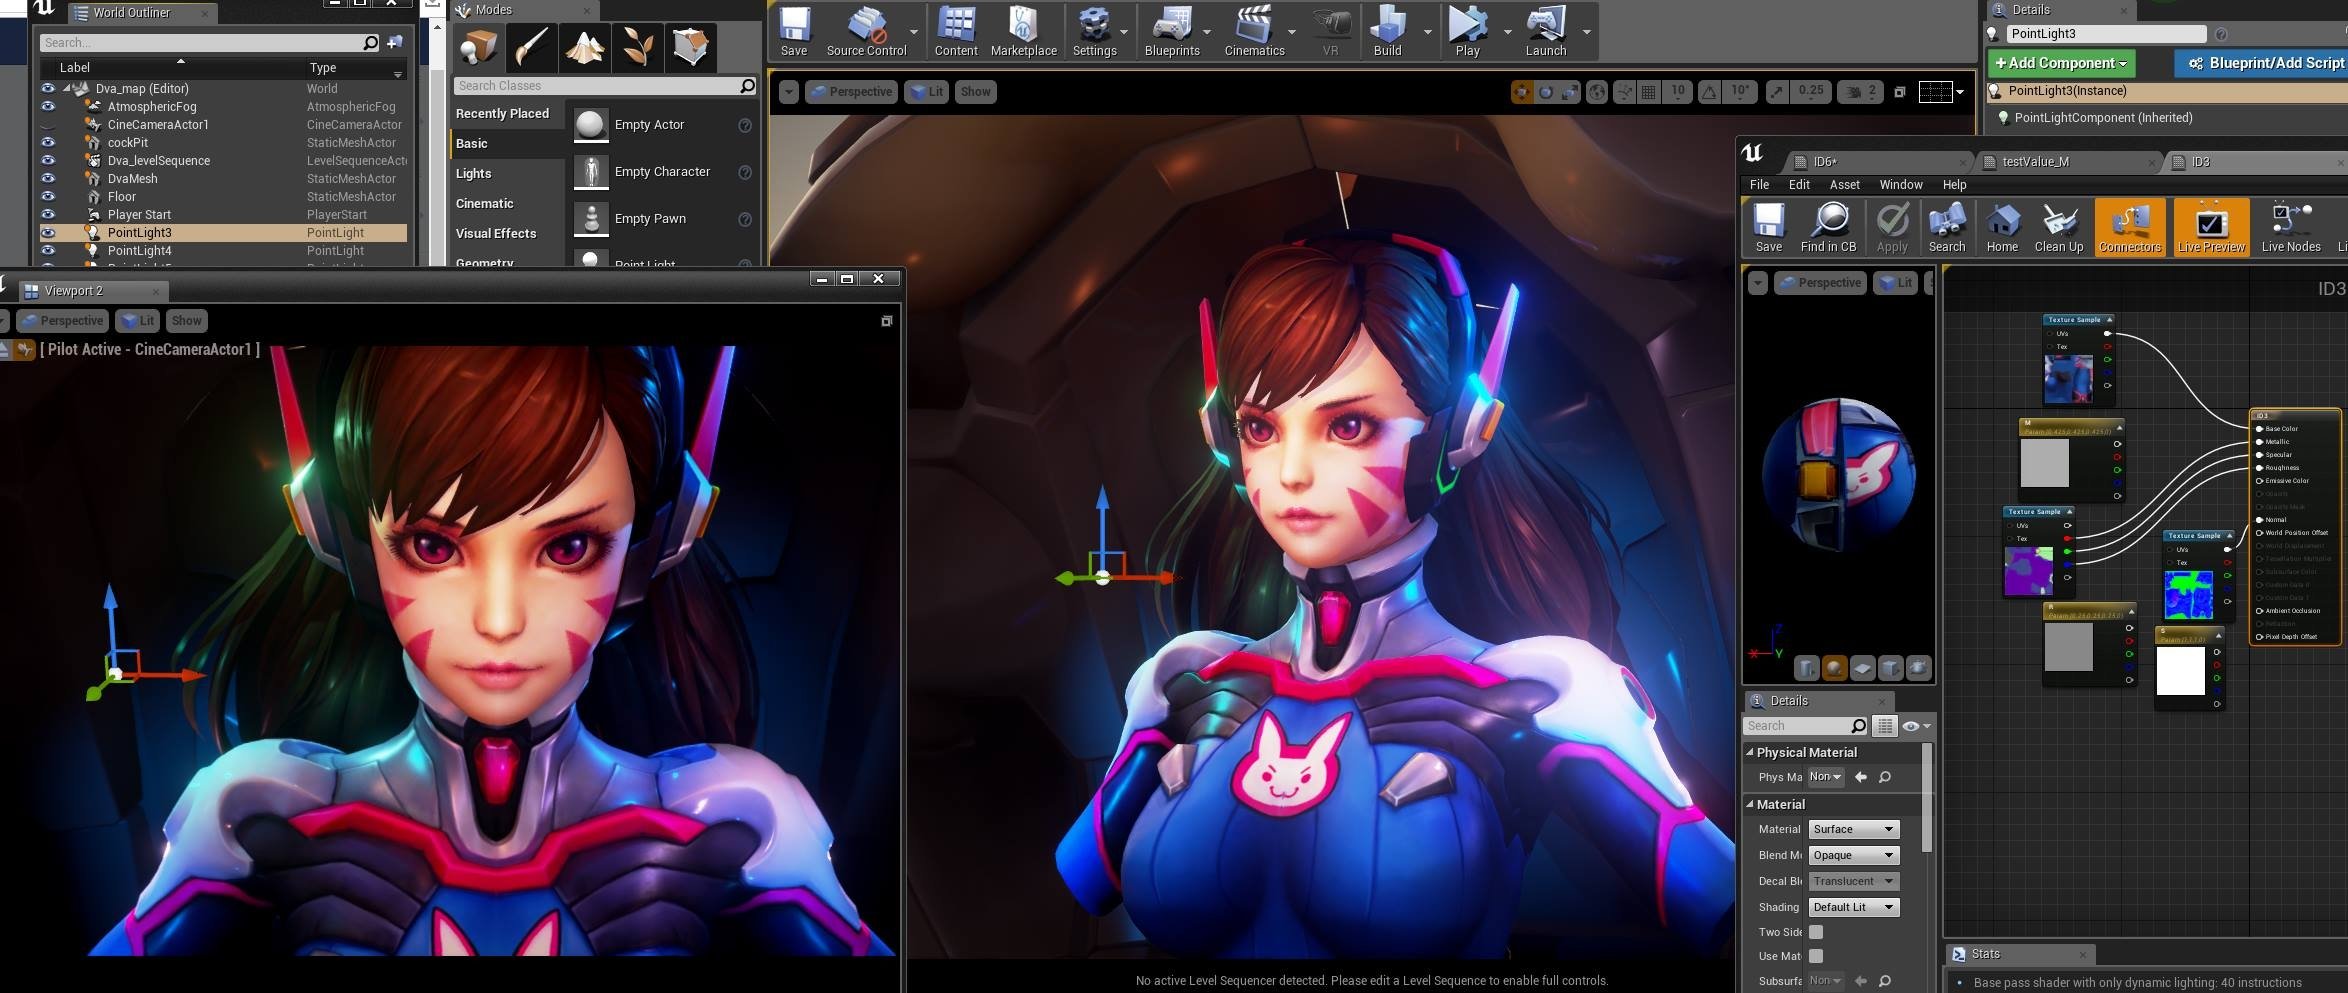Toggle the Use Material Attributes checkbox
This screenshot has width=2348, height=993.
[1816, 956]
